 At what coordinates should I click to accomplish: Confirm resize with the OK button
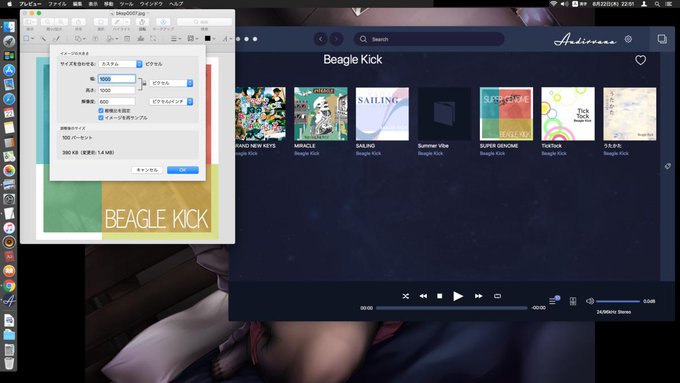[x=183, y=170]
